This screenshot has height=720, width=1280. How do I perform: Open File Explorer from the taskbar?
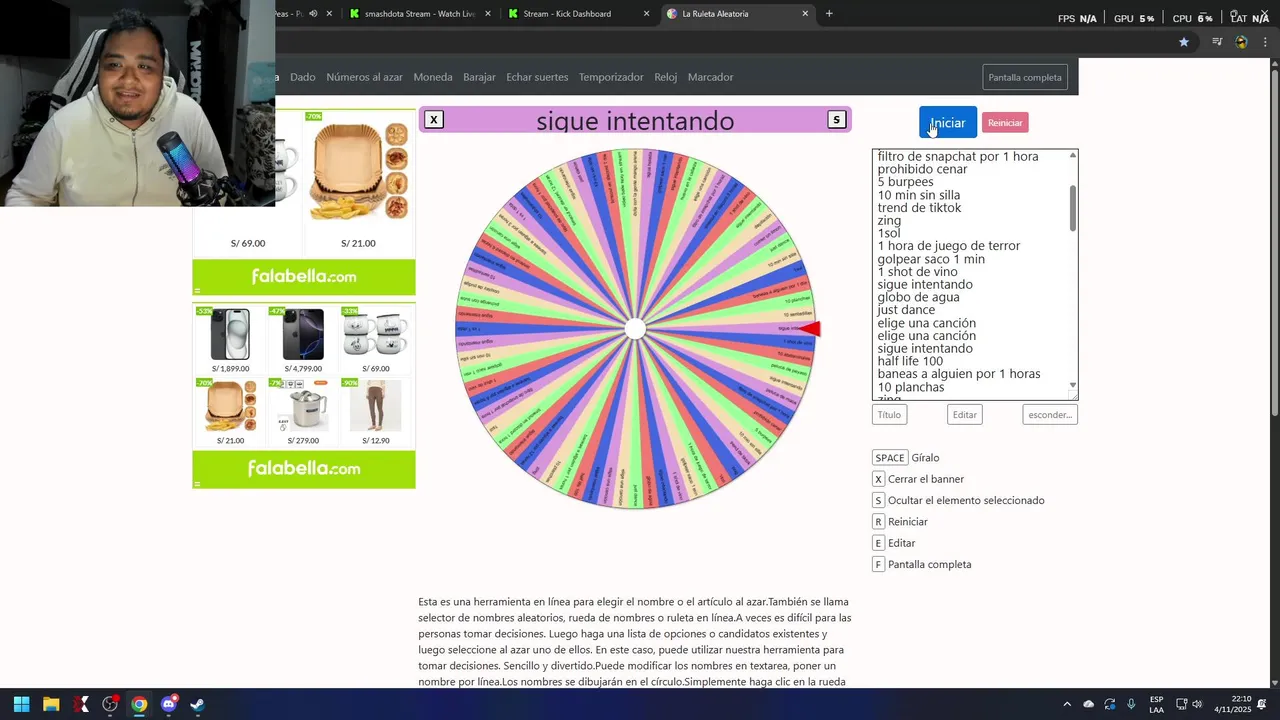(x=51, y=704)
